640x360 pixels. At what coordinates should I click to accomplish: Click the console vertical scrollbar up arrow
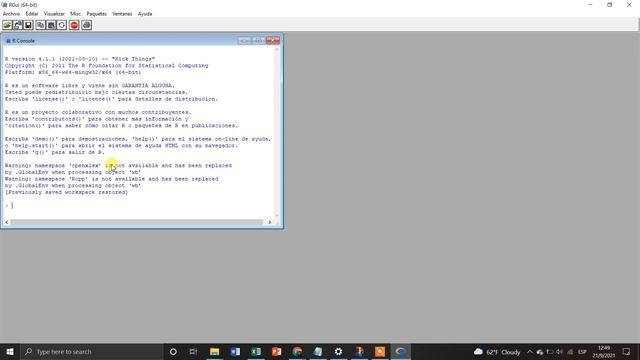click(277, 49)
